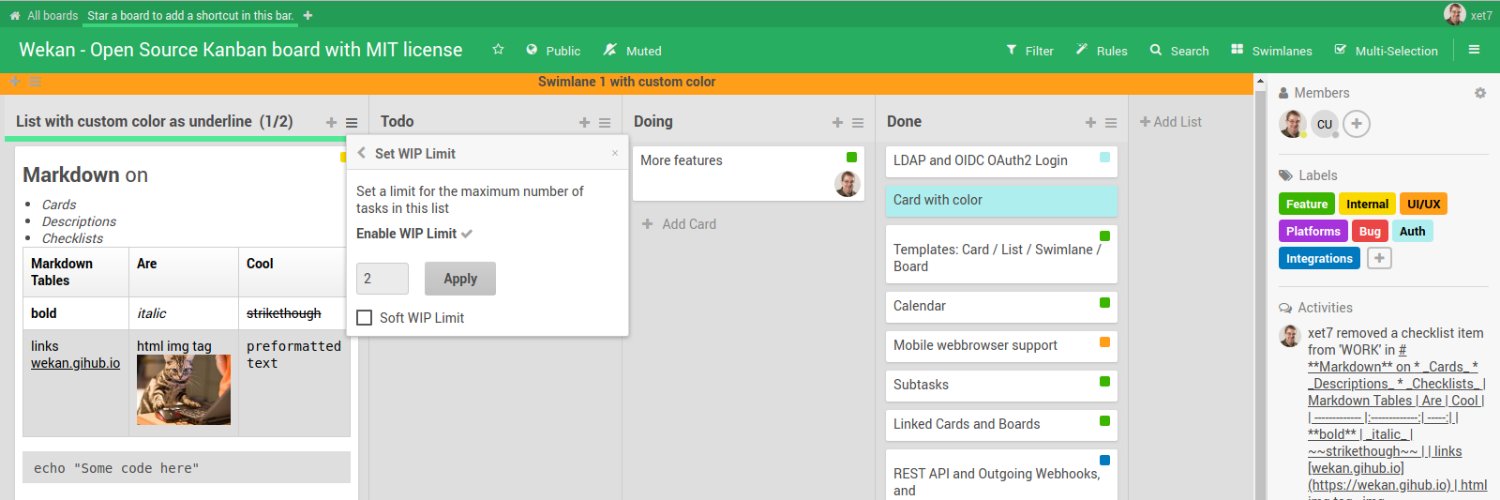Select the green Feature label

point(1307,204)
